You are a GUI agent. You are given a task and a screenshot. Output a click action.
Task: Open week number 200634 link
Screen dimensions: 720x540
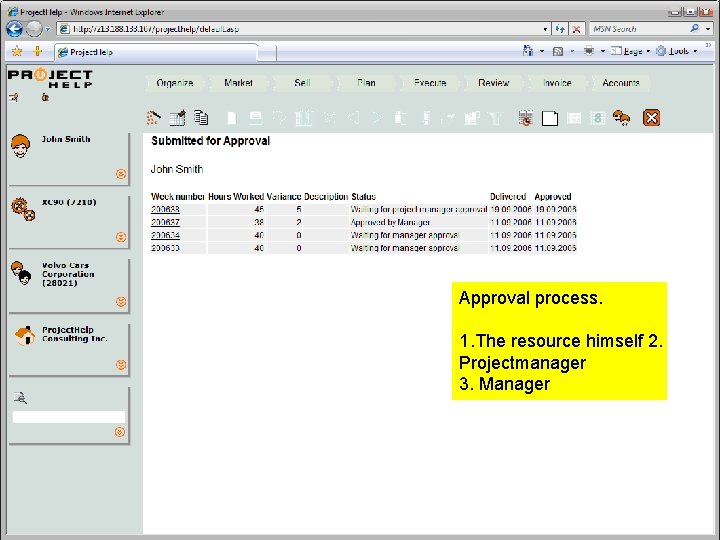click(x=165, y=235)
